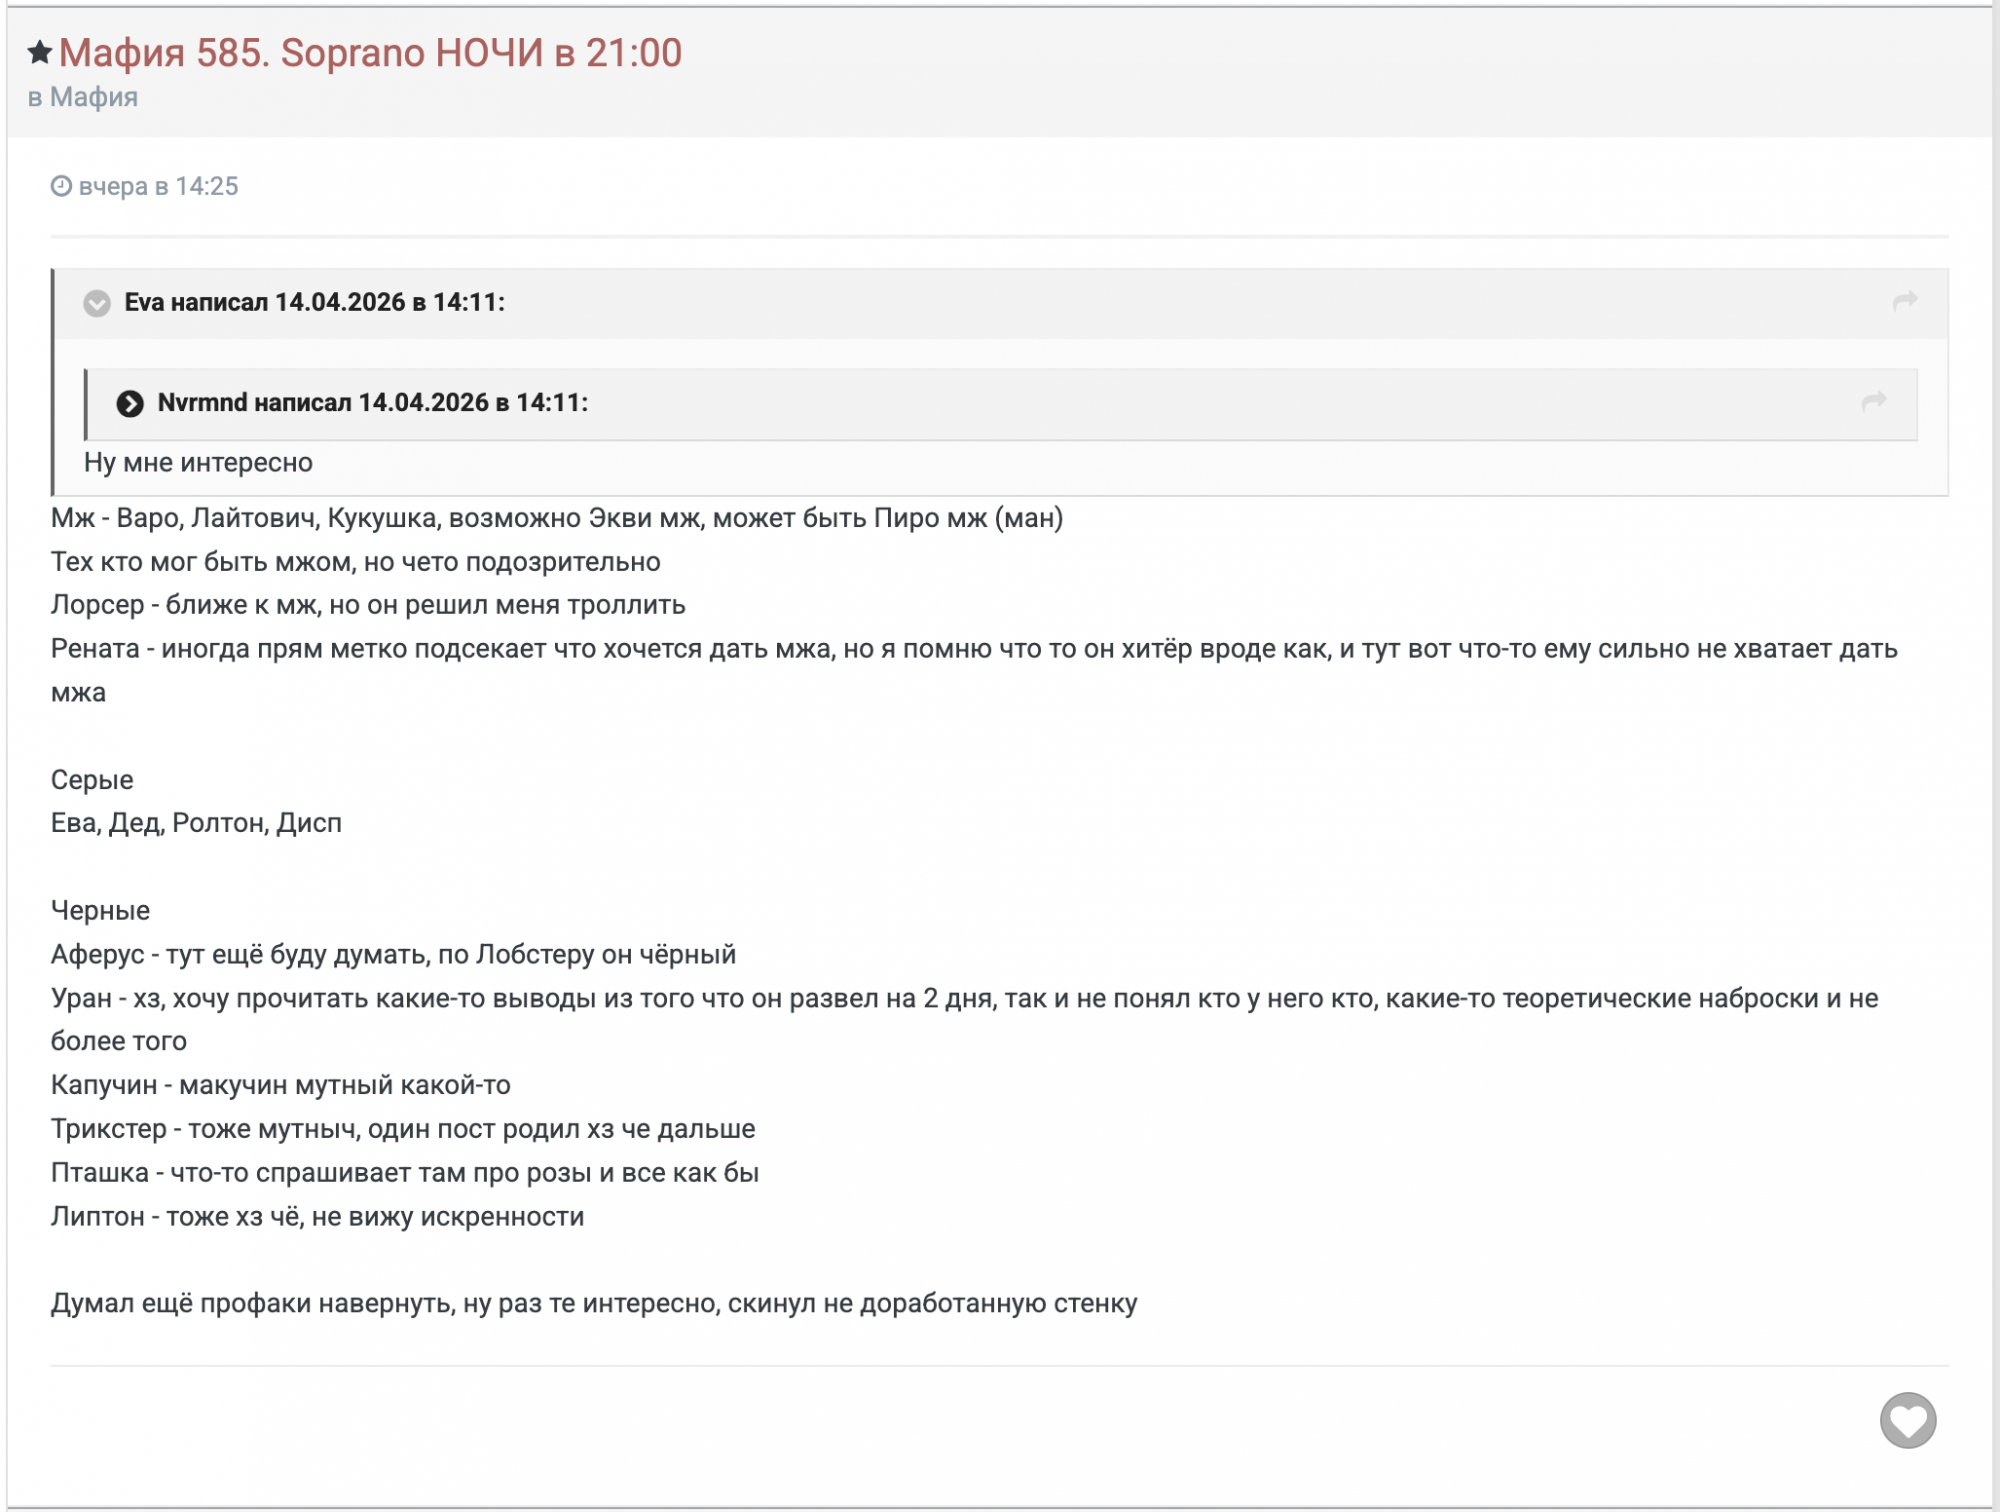Open the 'Мафия' forum section link
The width and height of the screenshot is (2000, 1512).
[x=94, y=97]
